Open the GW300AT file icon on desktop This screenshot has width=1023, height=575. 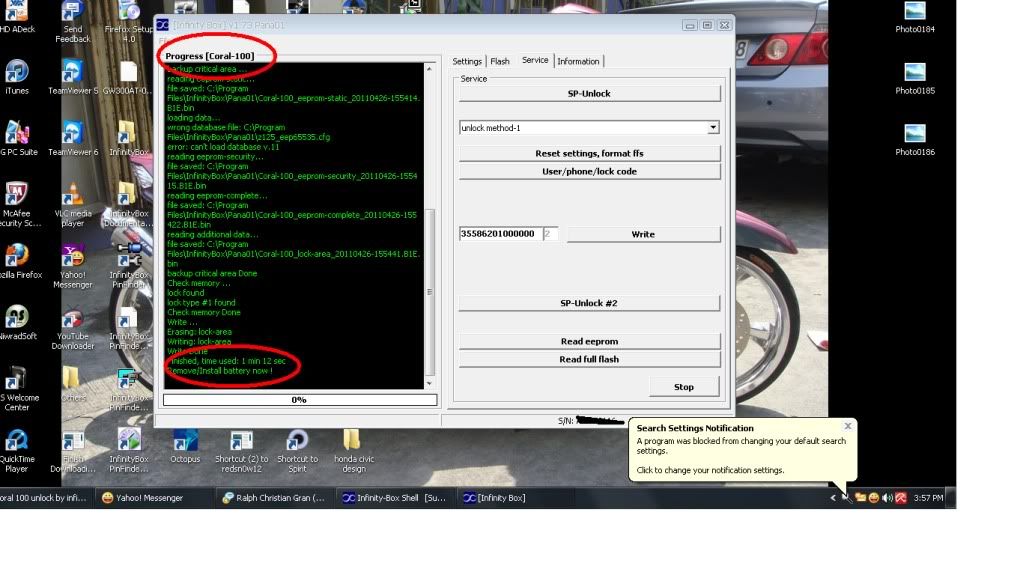(129, 77)
